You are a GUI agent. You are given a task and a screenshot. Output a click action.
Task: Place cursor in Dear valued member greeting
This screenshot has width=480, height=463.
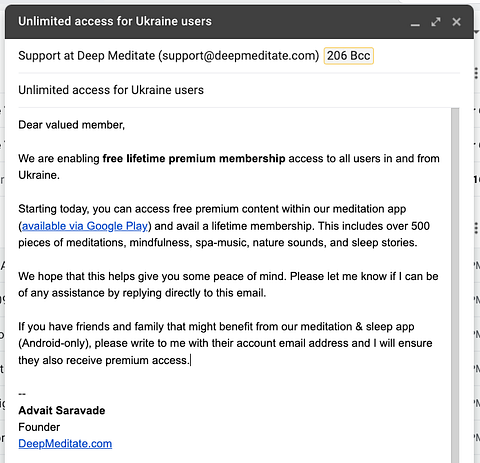pos(71,125)
